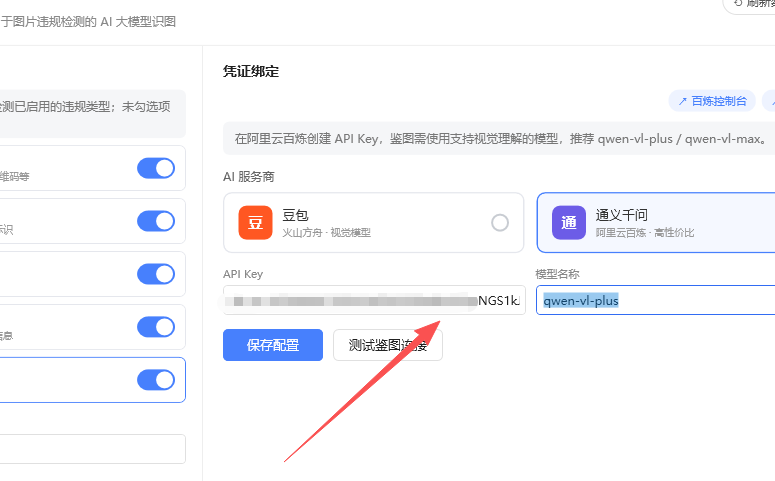Toggle the third violation type switch

click(156, 274)
